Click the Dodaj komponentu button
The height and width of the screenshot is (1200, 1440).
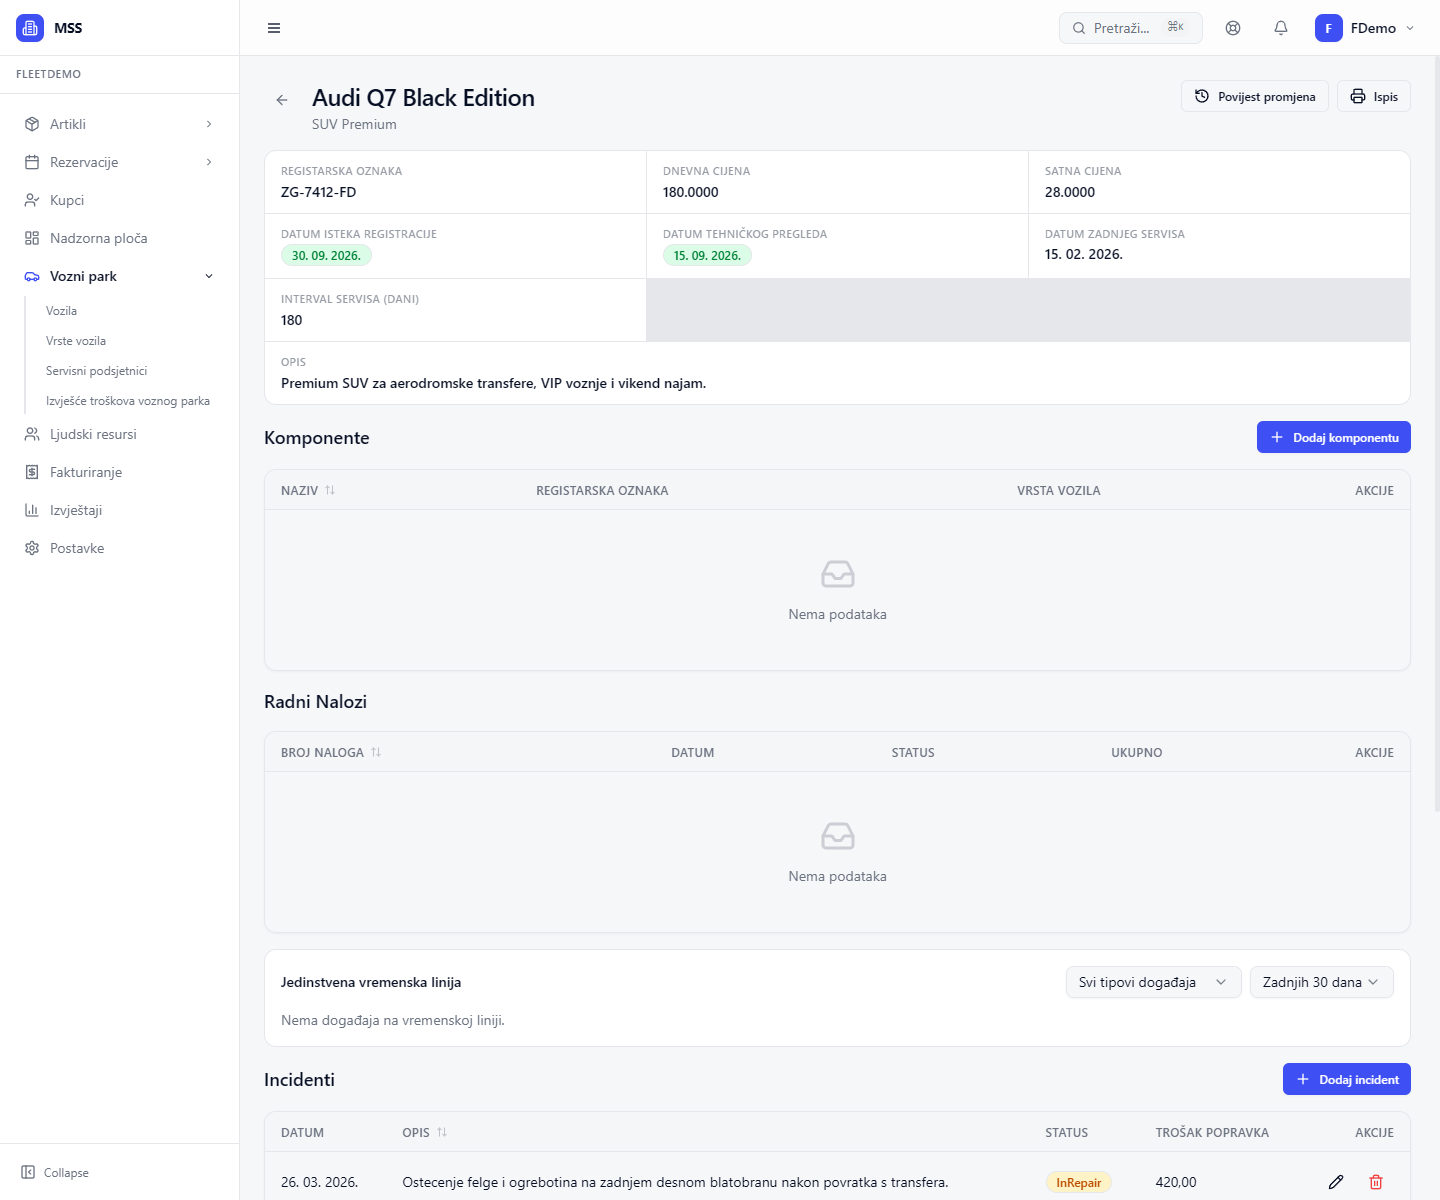point(1333,437)
